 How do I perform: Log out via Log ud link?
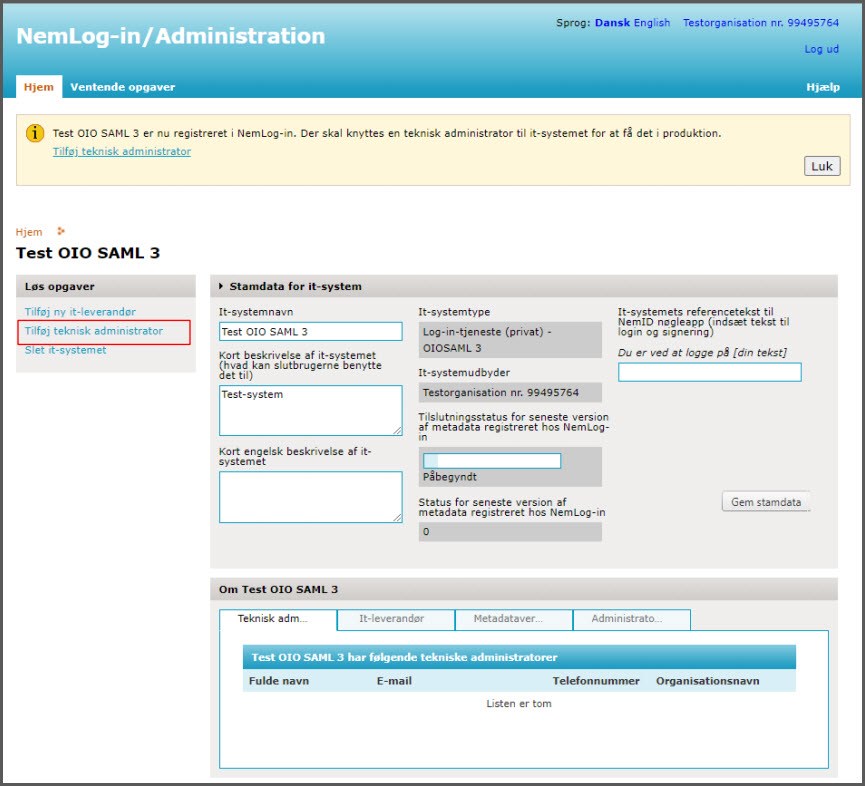(x=821, y=49)
